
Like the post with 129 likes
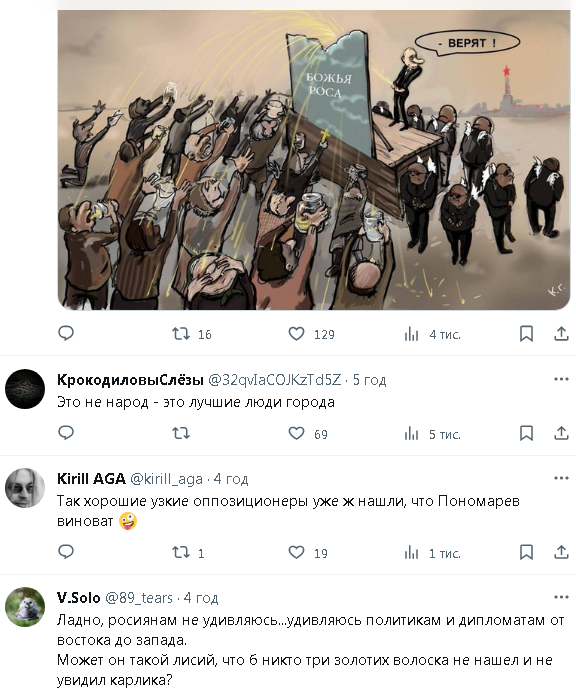pyautogui.click(x=311, y=334)
